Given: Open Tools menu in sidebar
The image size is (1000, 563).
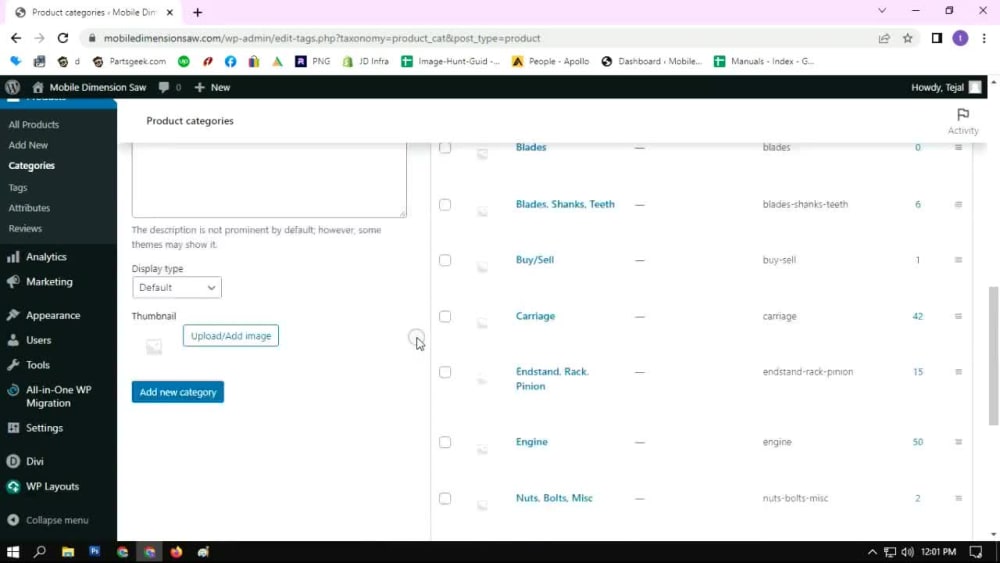Looking at the screenshot, I should click(x=38, y=365).
